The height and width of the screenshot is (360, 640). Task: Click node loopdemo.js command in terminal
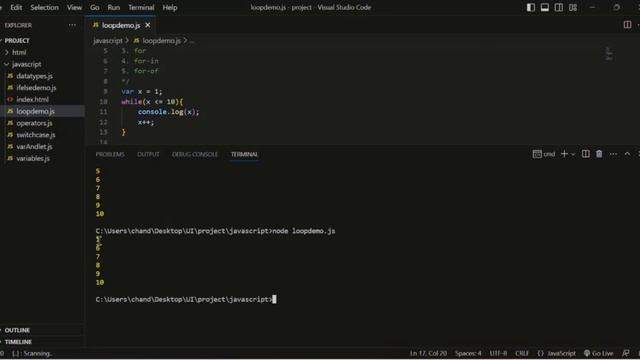click(x=304, y=231)
